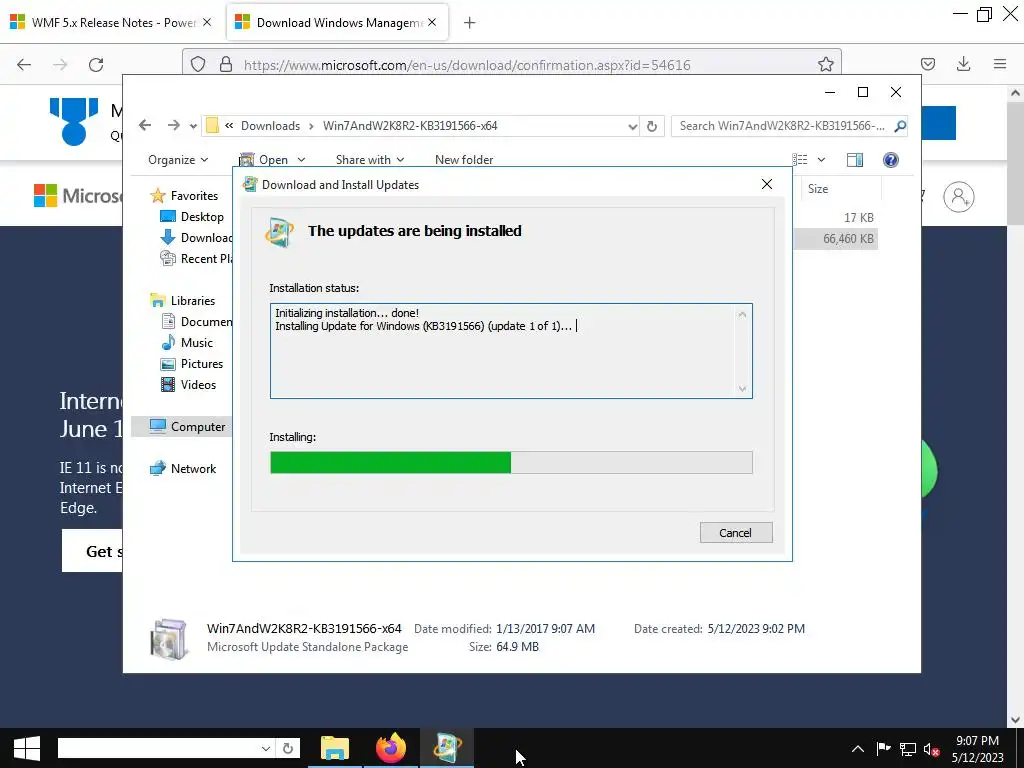Open a new Firefox tab
The image size is (1024, 768).
click(469, 23)
